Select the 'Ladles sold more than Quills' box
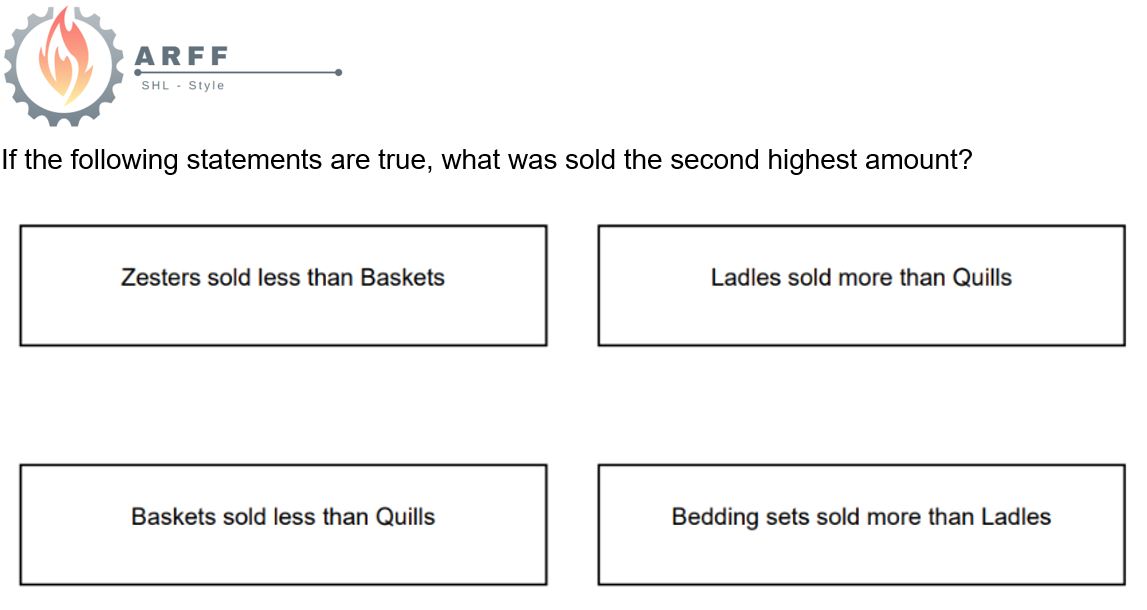The width and height of the screenshot is (1147, 610). [861, 285]
